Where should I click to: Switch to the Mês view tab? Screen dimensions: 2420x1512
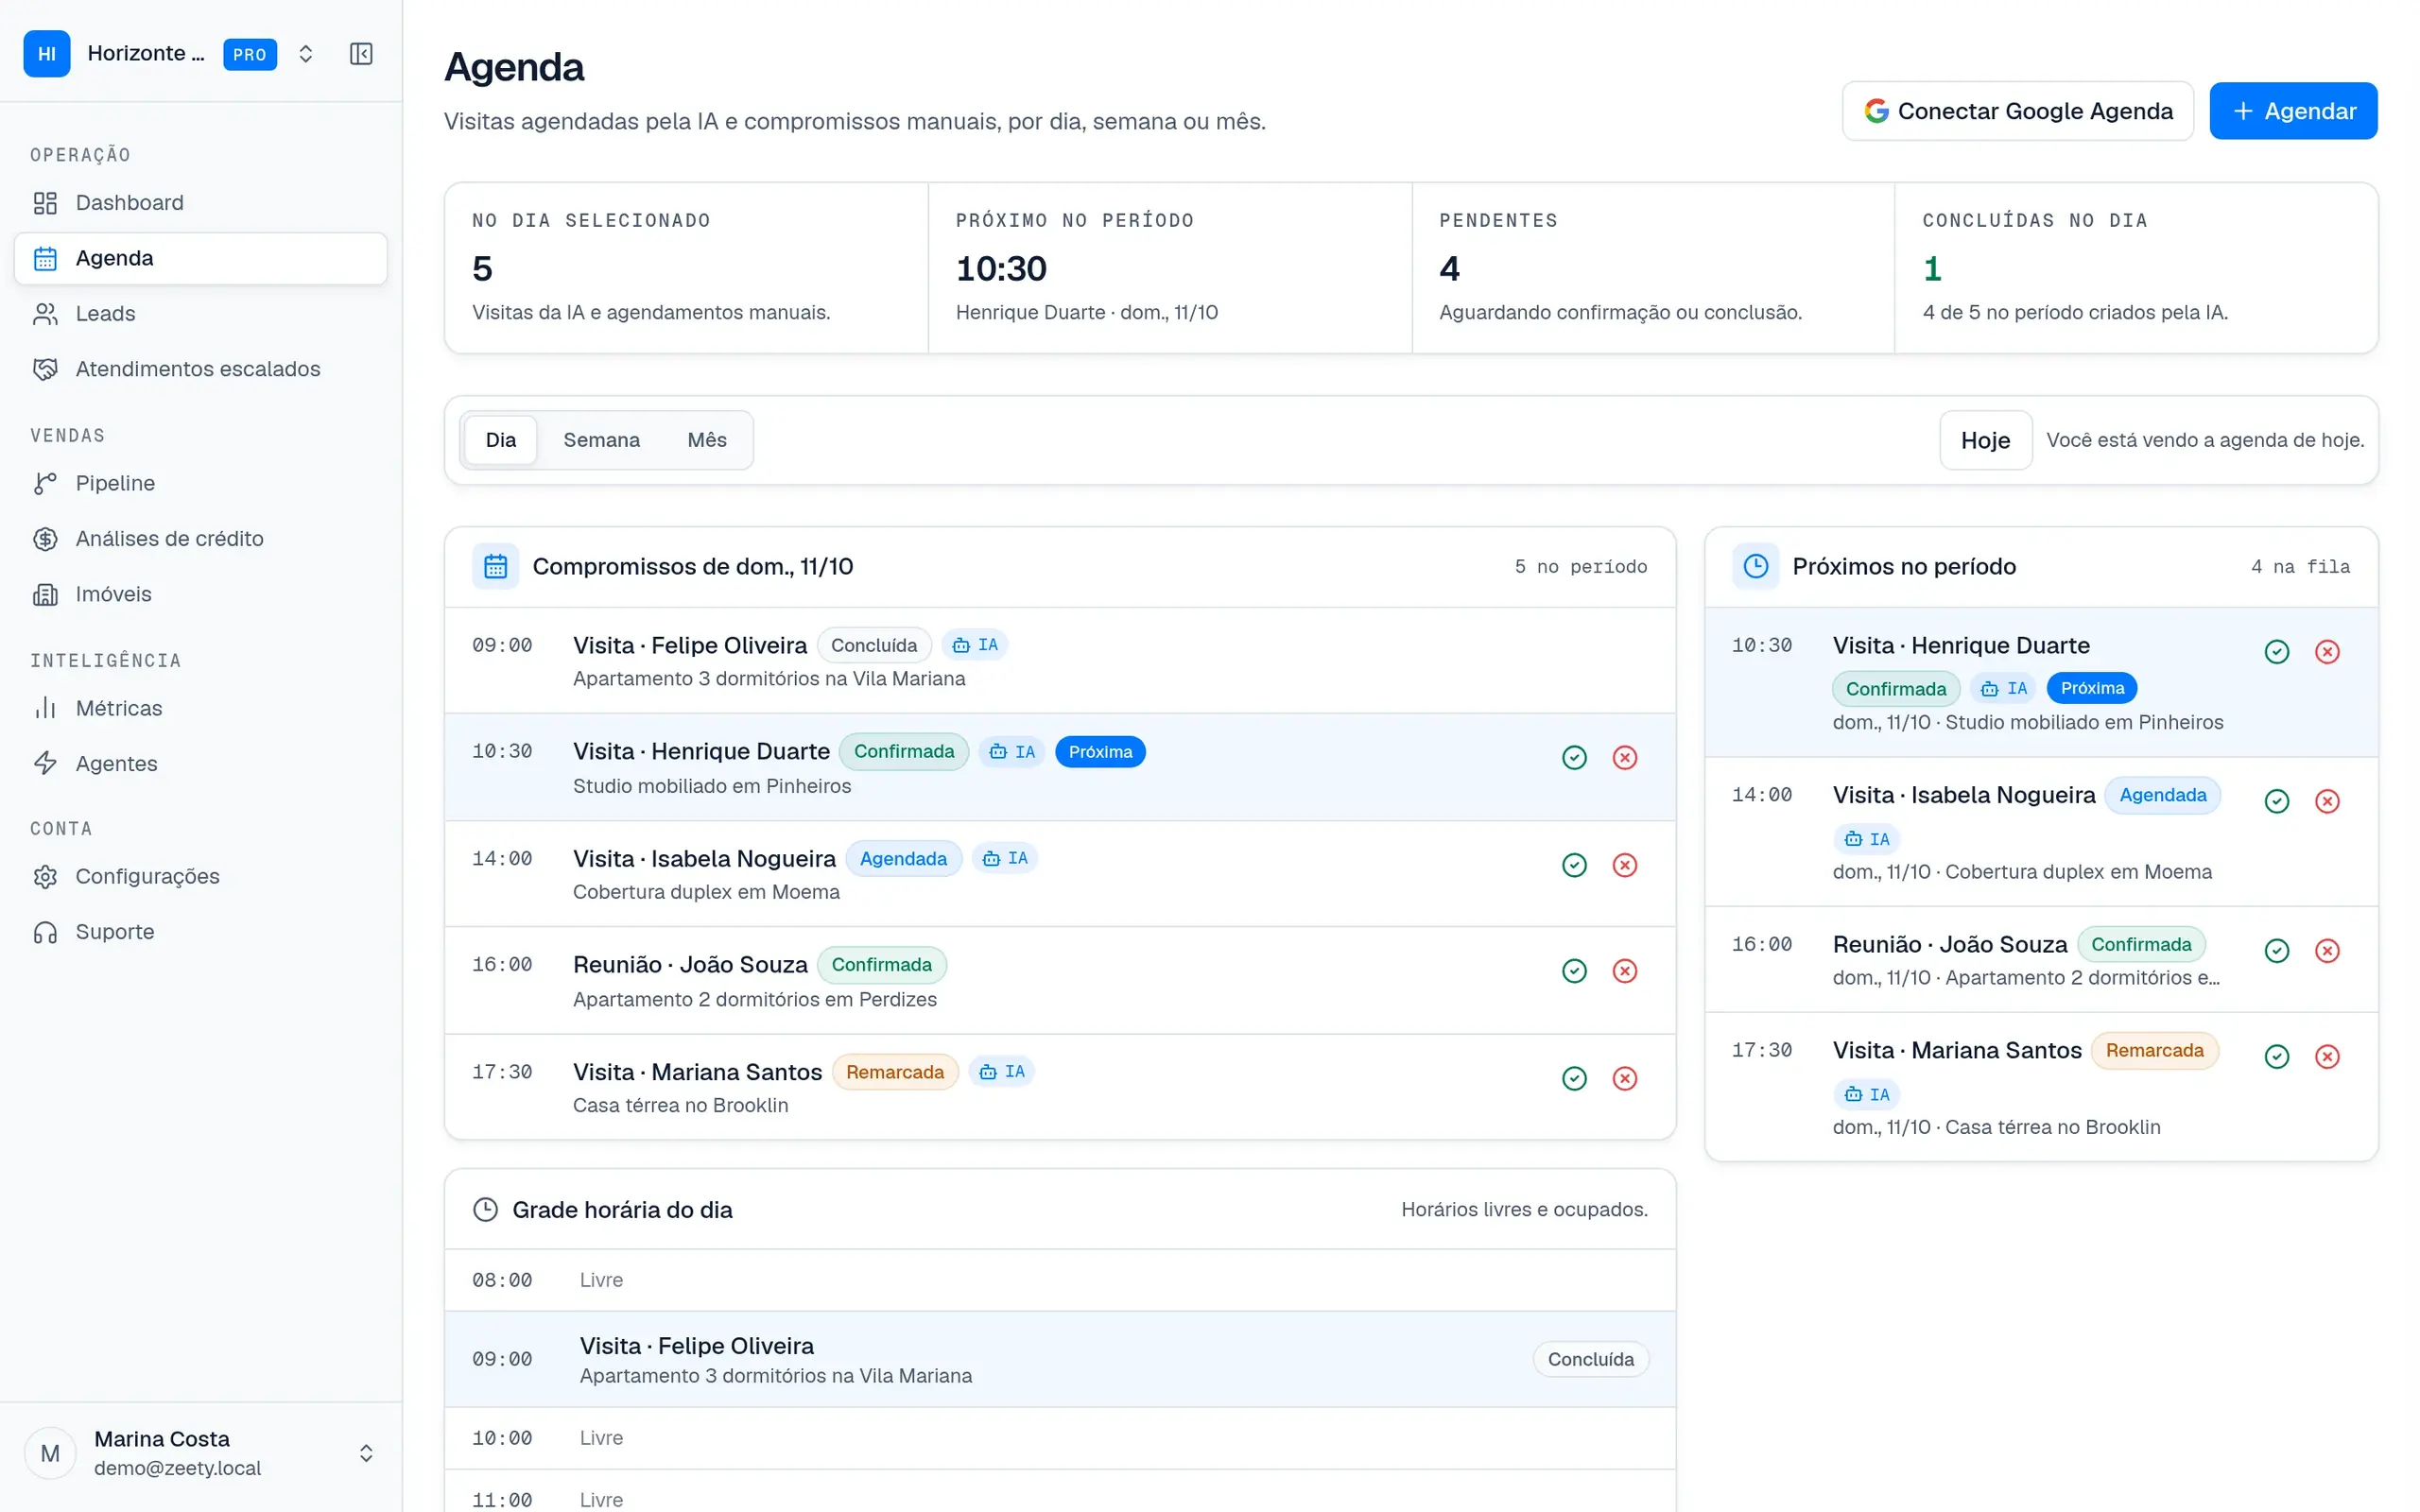[706, 440]
